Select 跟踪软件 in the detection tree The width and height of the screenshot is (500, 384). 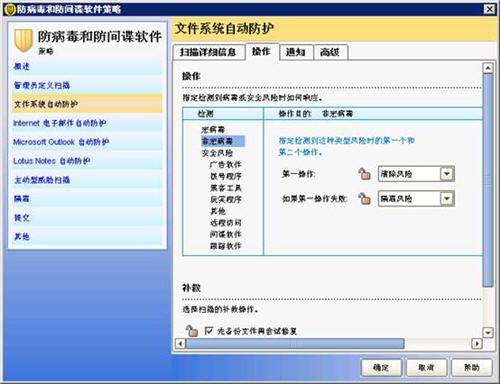pyautogui.click(x=226, y=246)
